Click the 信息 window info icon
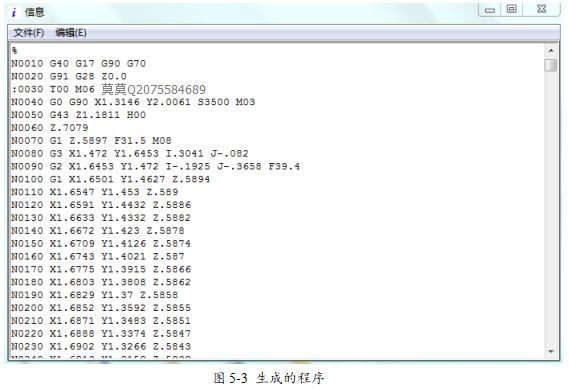 pos(14,13)
